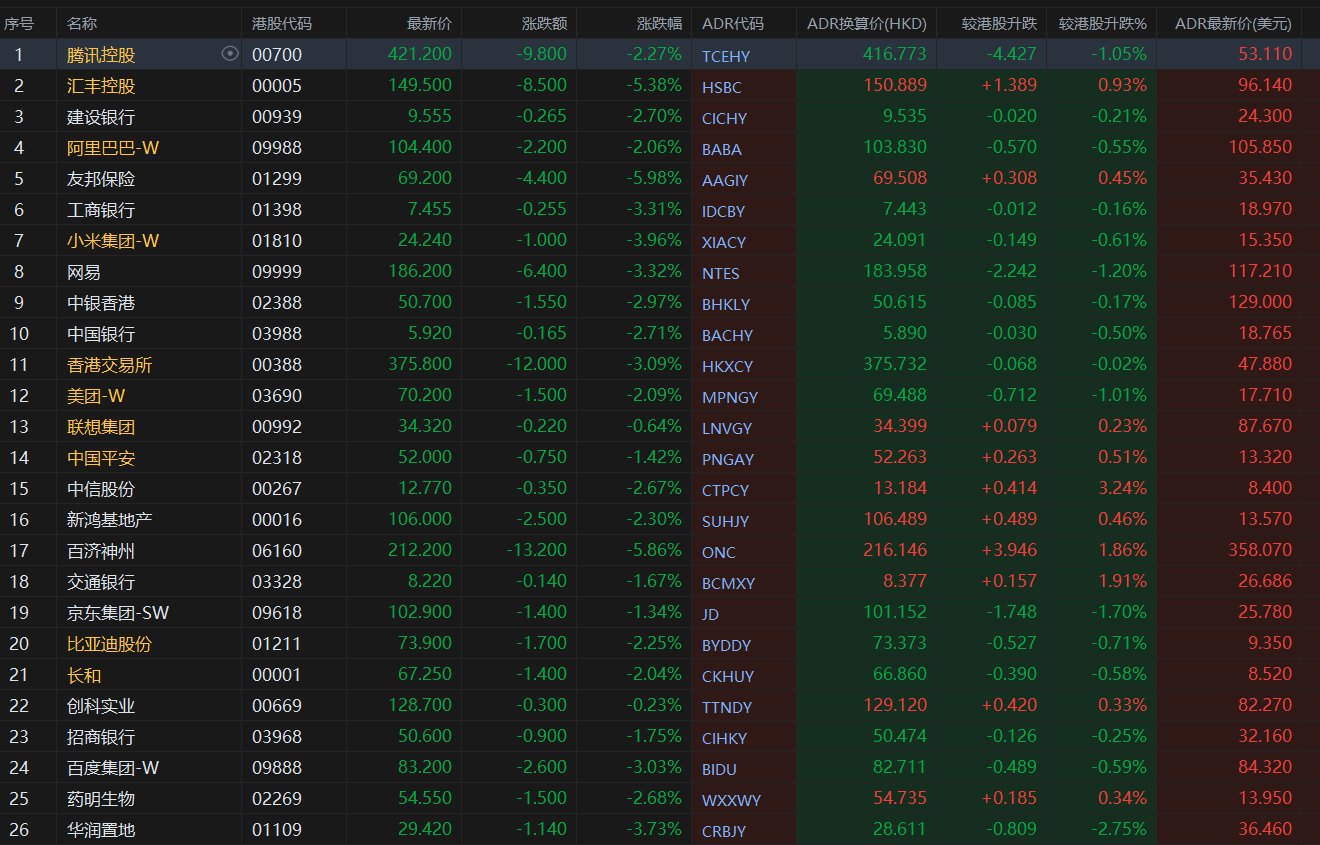Click the 较港股升跌 column header
This screenshot has height=845, width=1320.
coord(998,23)
